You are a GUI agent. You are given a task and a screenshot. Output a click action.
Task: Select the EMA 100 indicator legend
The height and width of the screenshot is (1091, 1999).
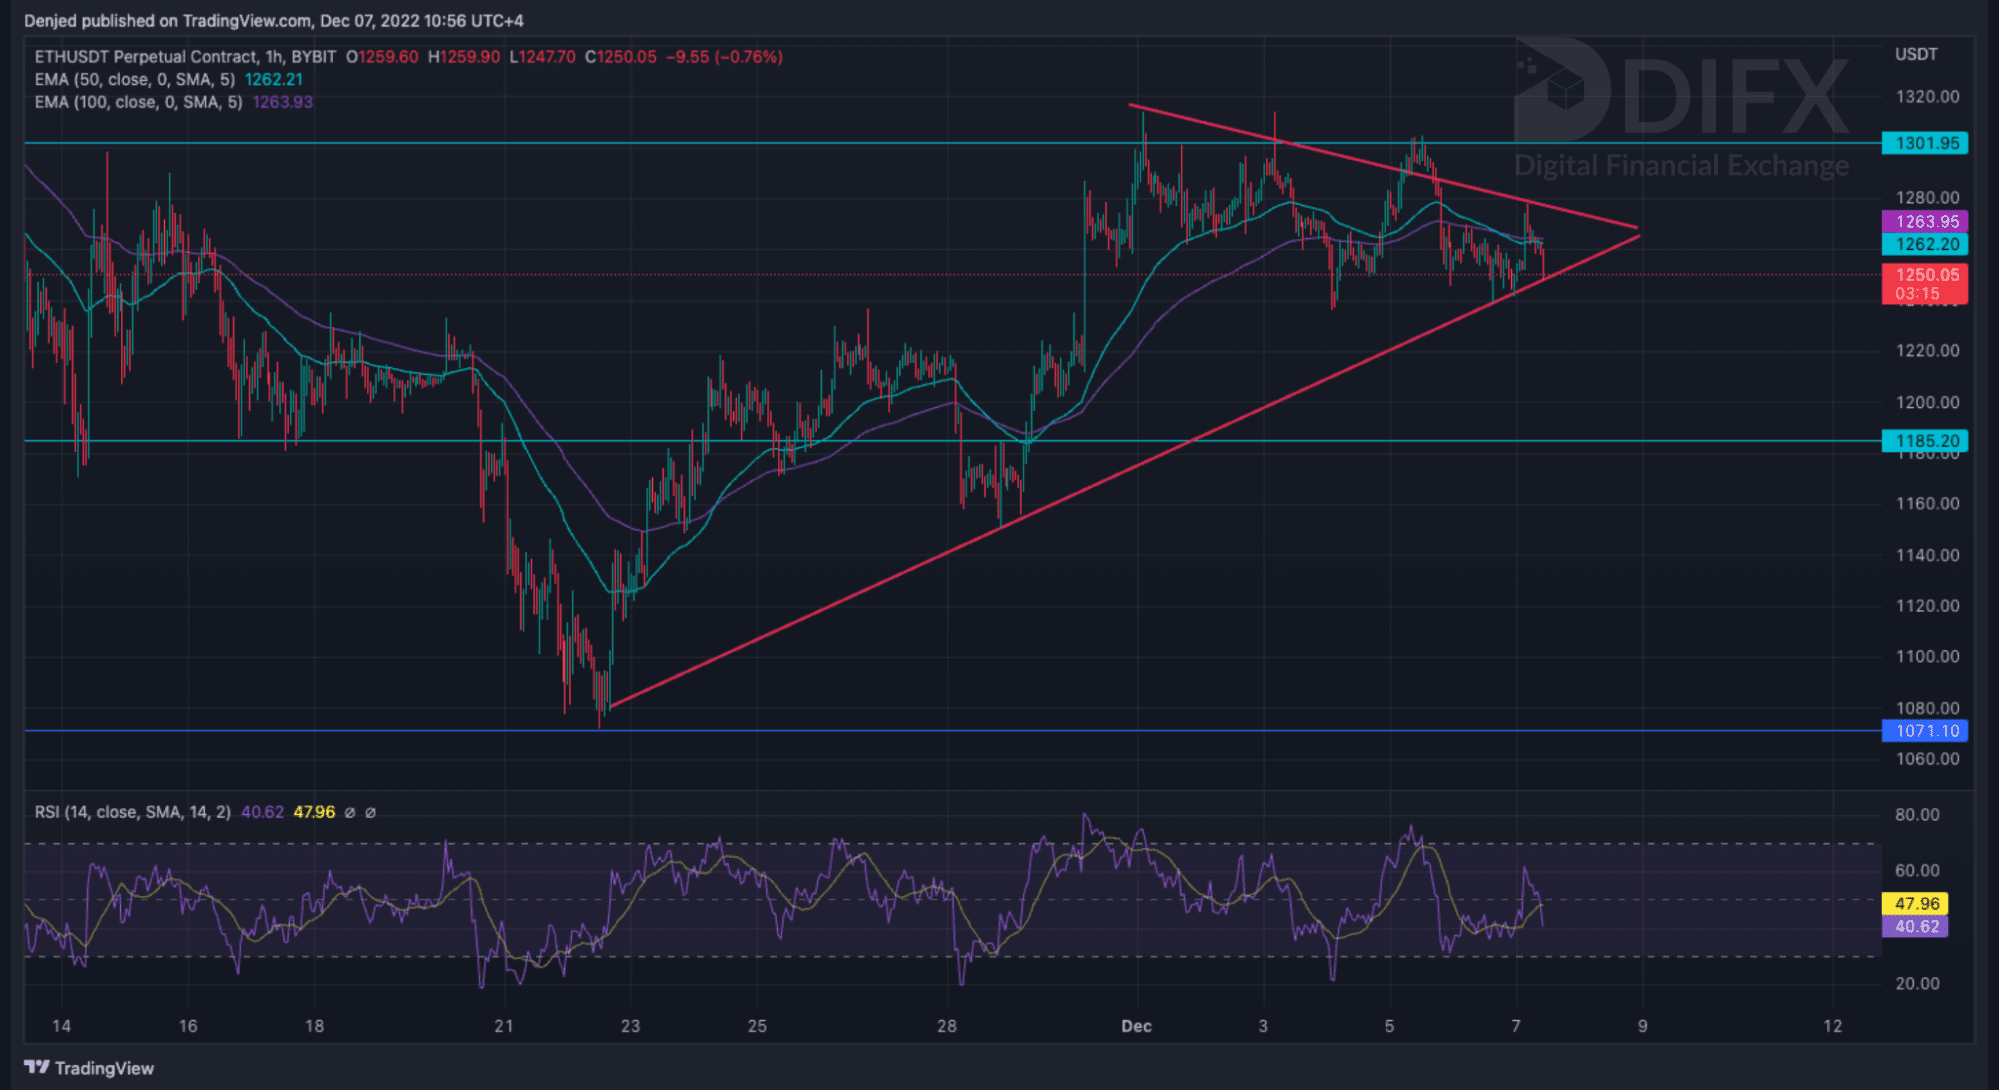(x=138, y=102)
